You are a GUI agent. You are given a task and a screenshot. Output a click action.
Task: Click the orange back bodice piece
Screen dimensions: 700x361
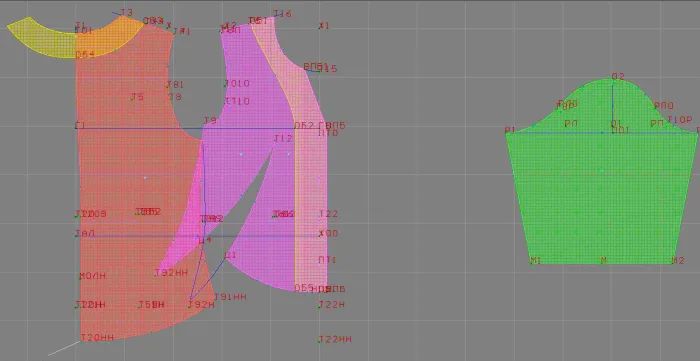pos(134,178)
